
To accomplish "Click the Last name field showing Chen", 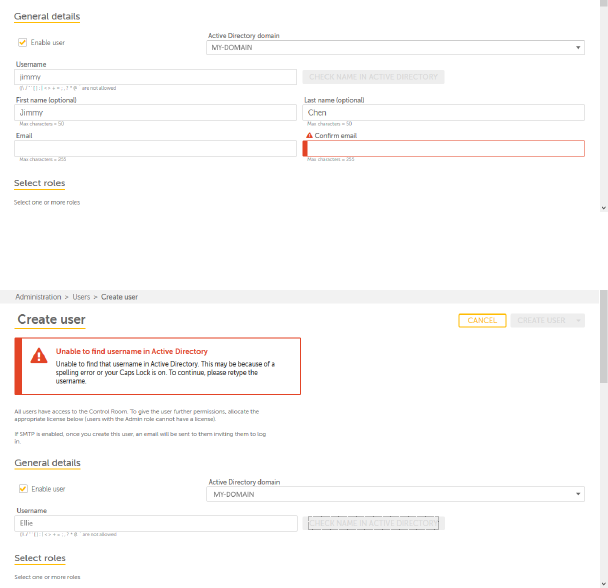I will click(443, 113).
